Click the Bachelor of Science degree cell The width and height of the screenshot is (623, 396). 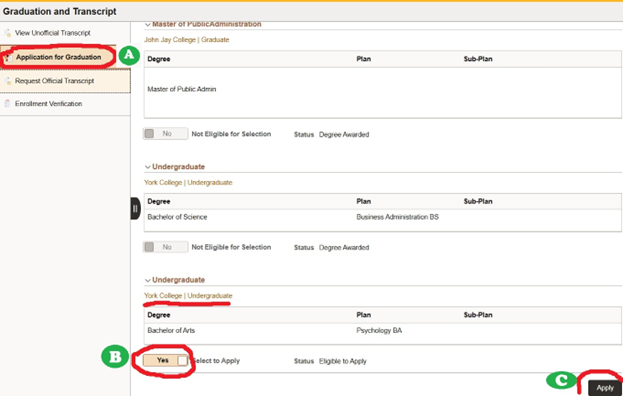(x=177, y=217)
